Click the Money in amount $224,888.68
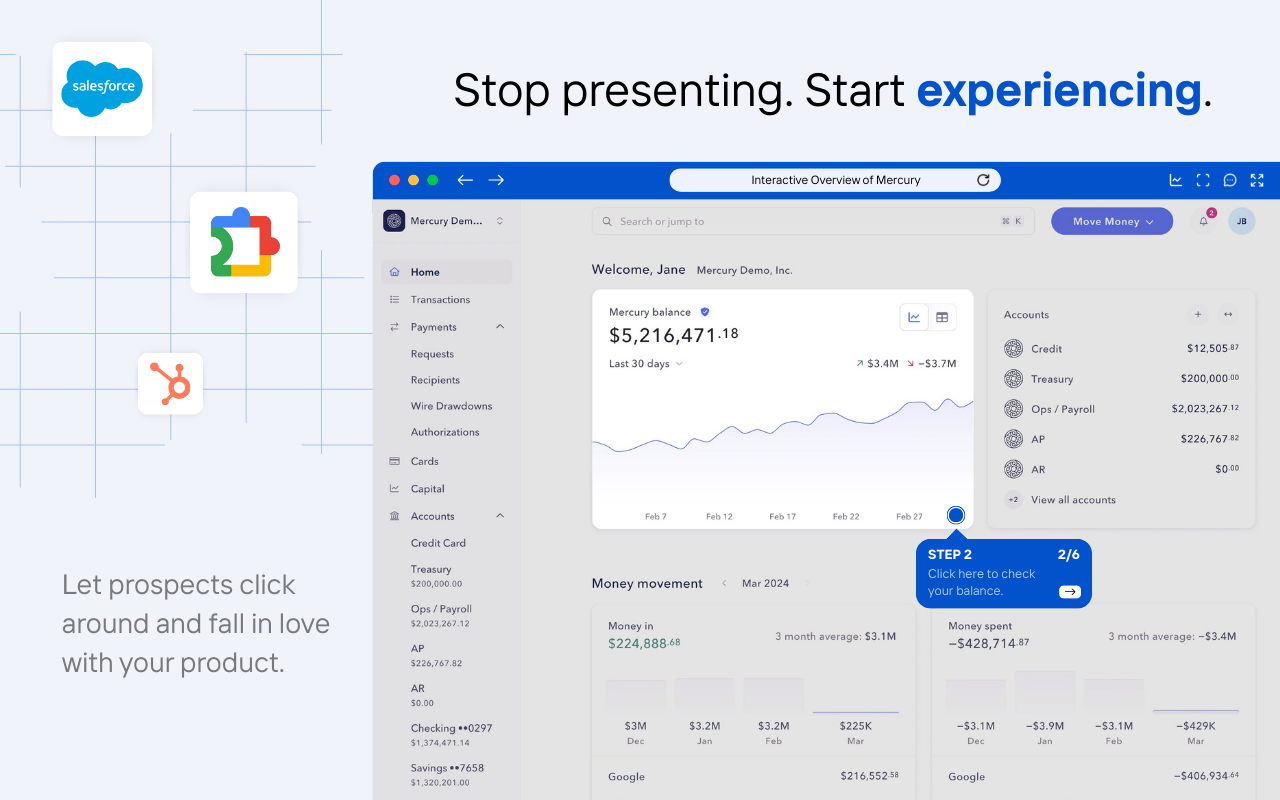 pos(644,643)
